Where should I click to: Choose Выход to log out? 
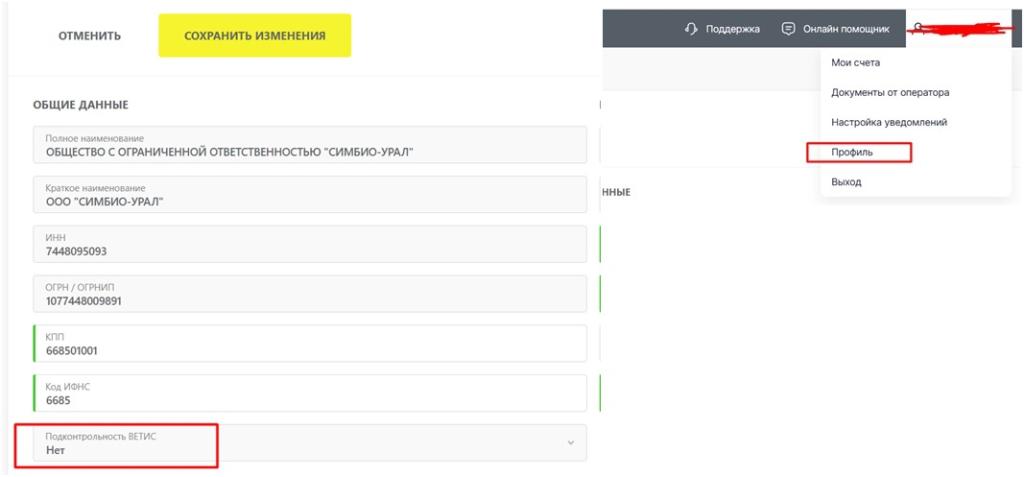pyautogui.click(x=846, y=182)
